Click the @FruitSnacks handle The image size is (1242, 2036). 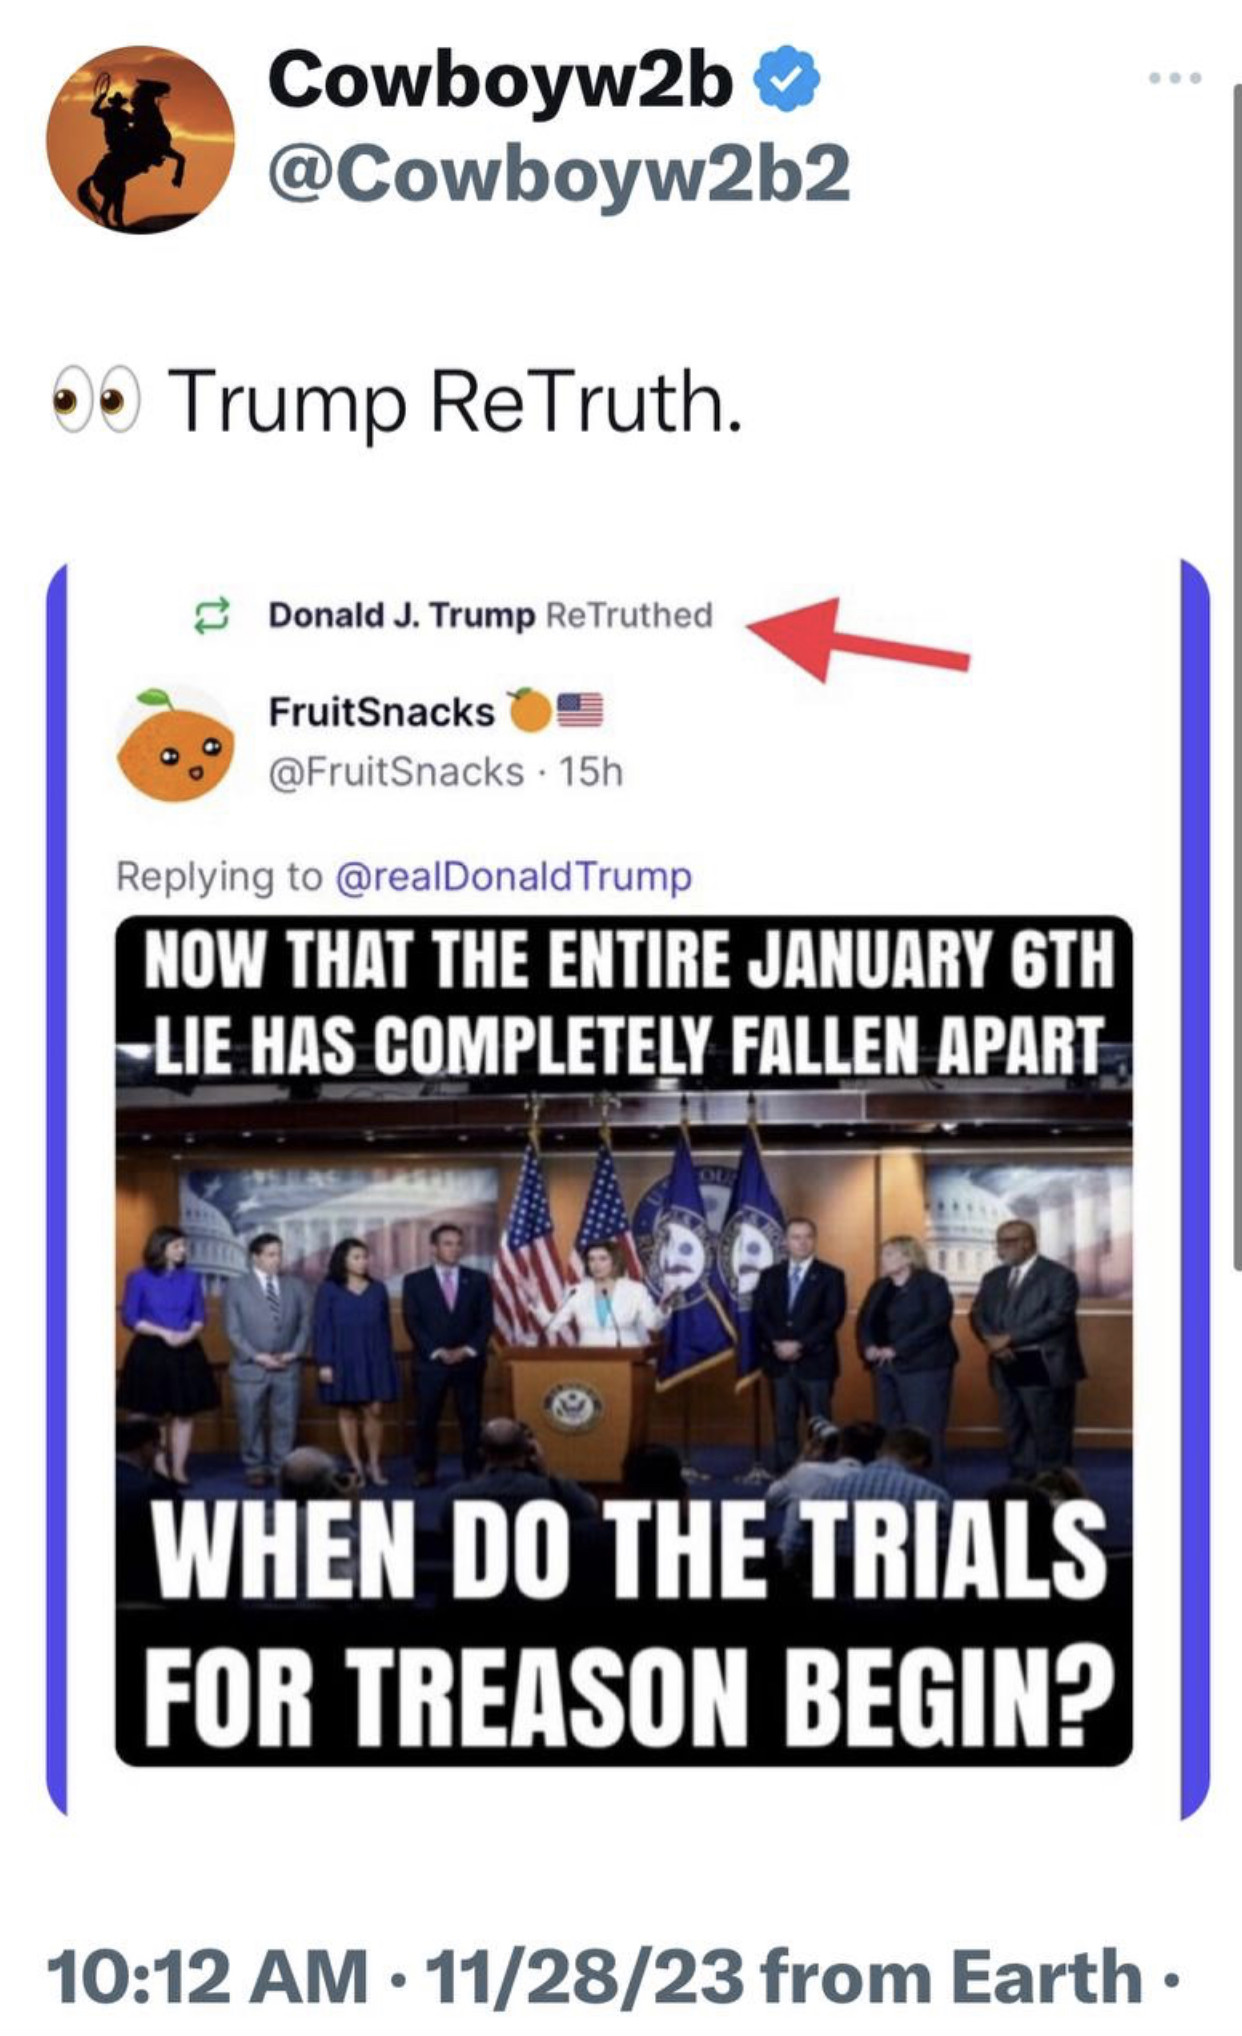coord(396,771)
